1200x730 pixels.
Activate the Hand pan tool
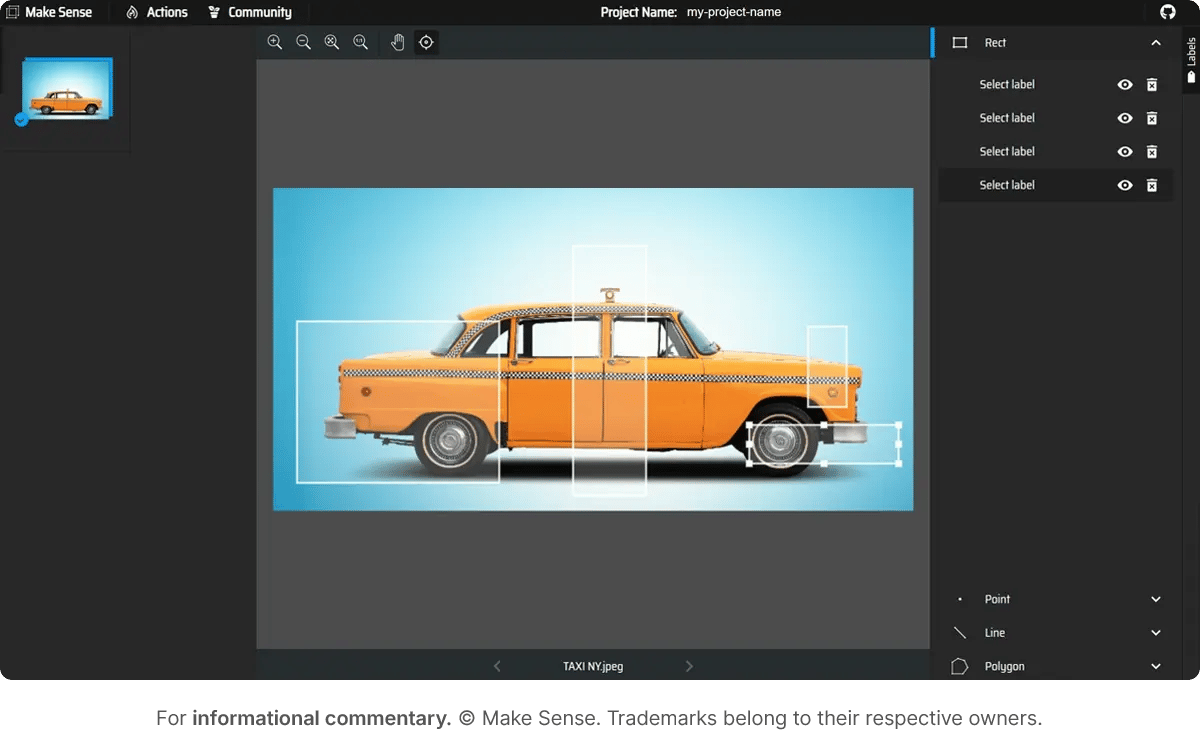(398, 42)
